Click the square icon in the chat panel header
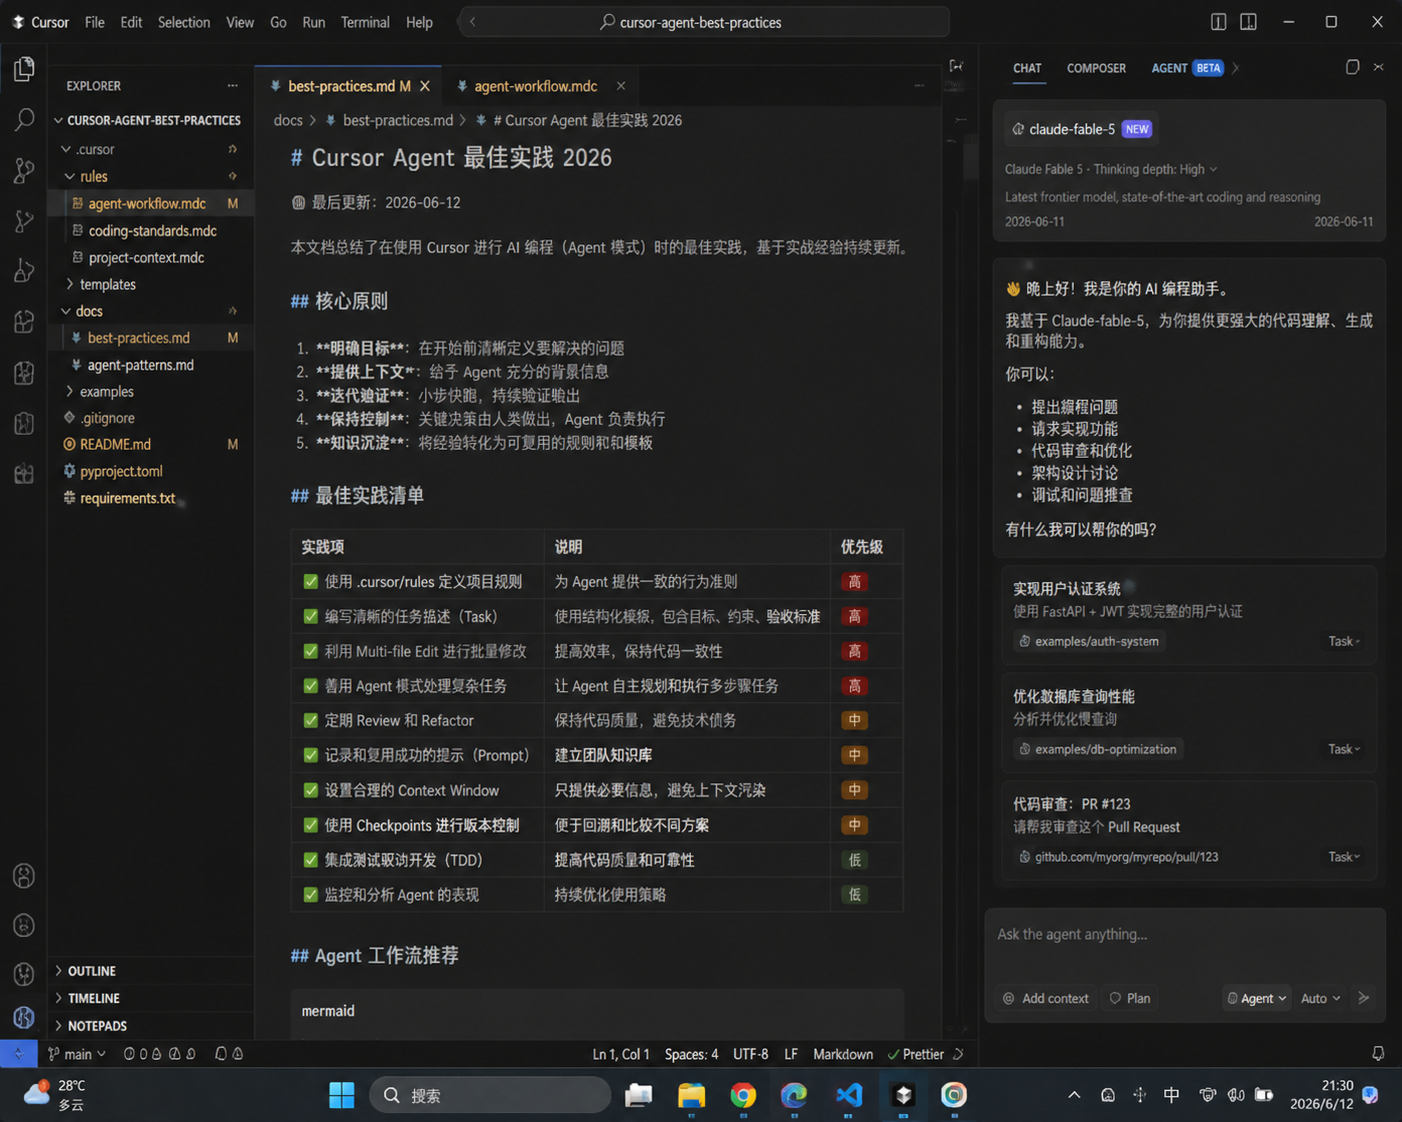Image resolution: width=1402 pixels, height=1122 pixels. 1352,67
